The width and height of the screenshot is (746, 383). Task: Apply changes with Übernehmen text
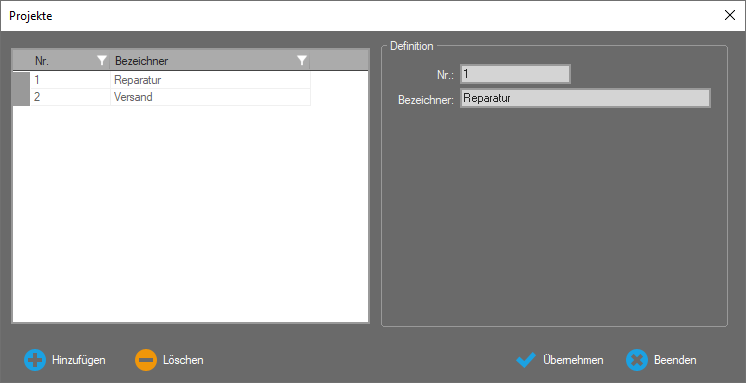pyautogui.click(x=573, y=360)
